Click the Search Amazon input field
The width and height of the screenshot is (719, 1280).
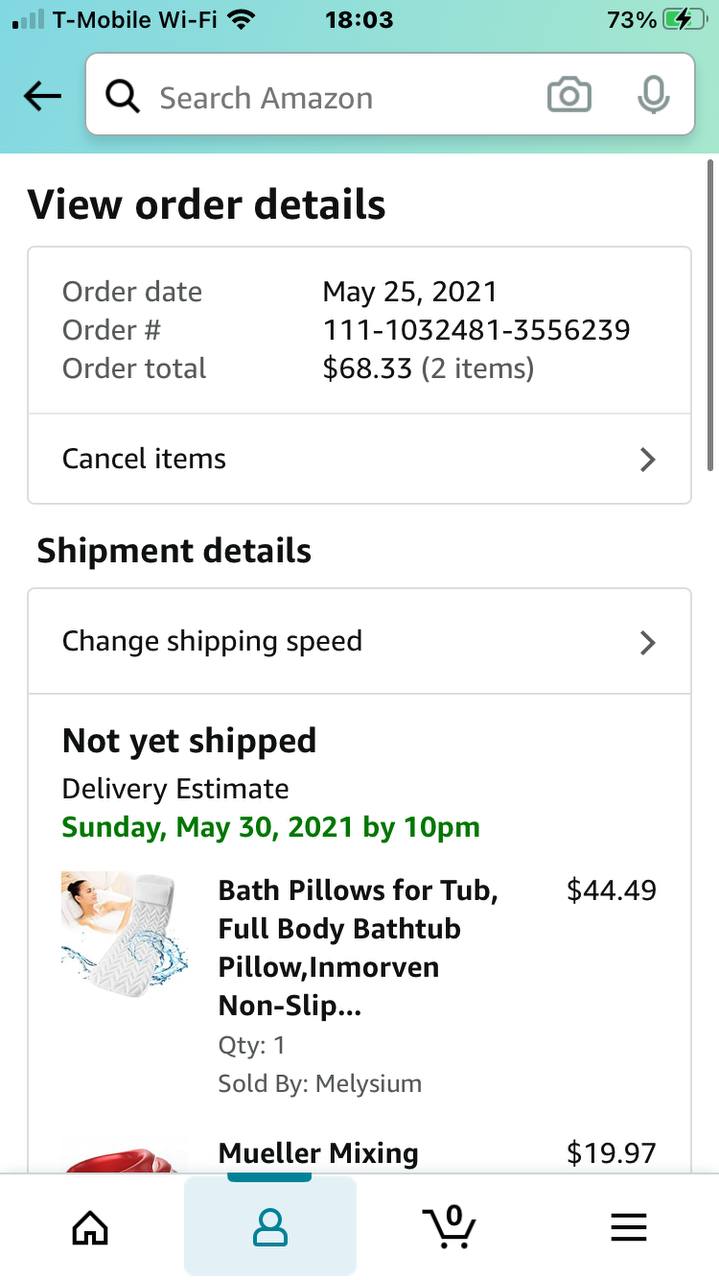pos(330,97)
